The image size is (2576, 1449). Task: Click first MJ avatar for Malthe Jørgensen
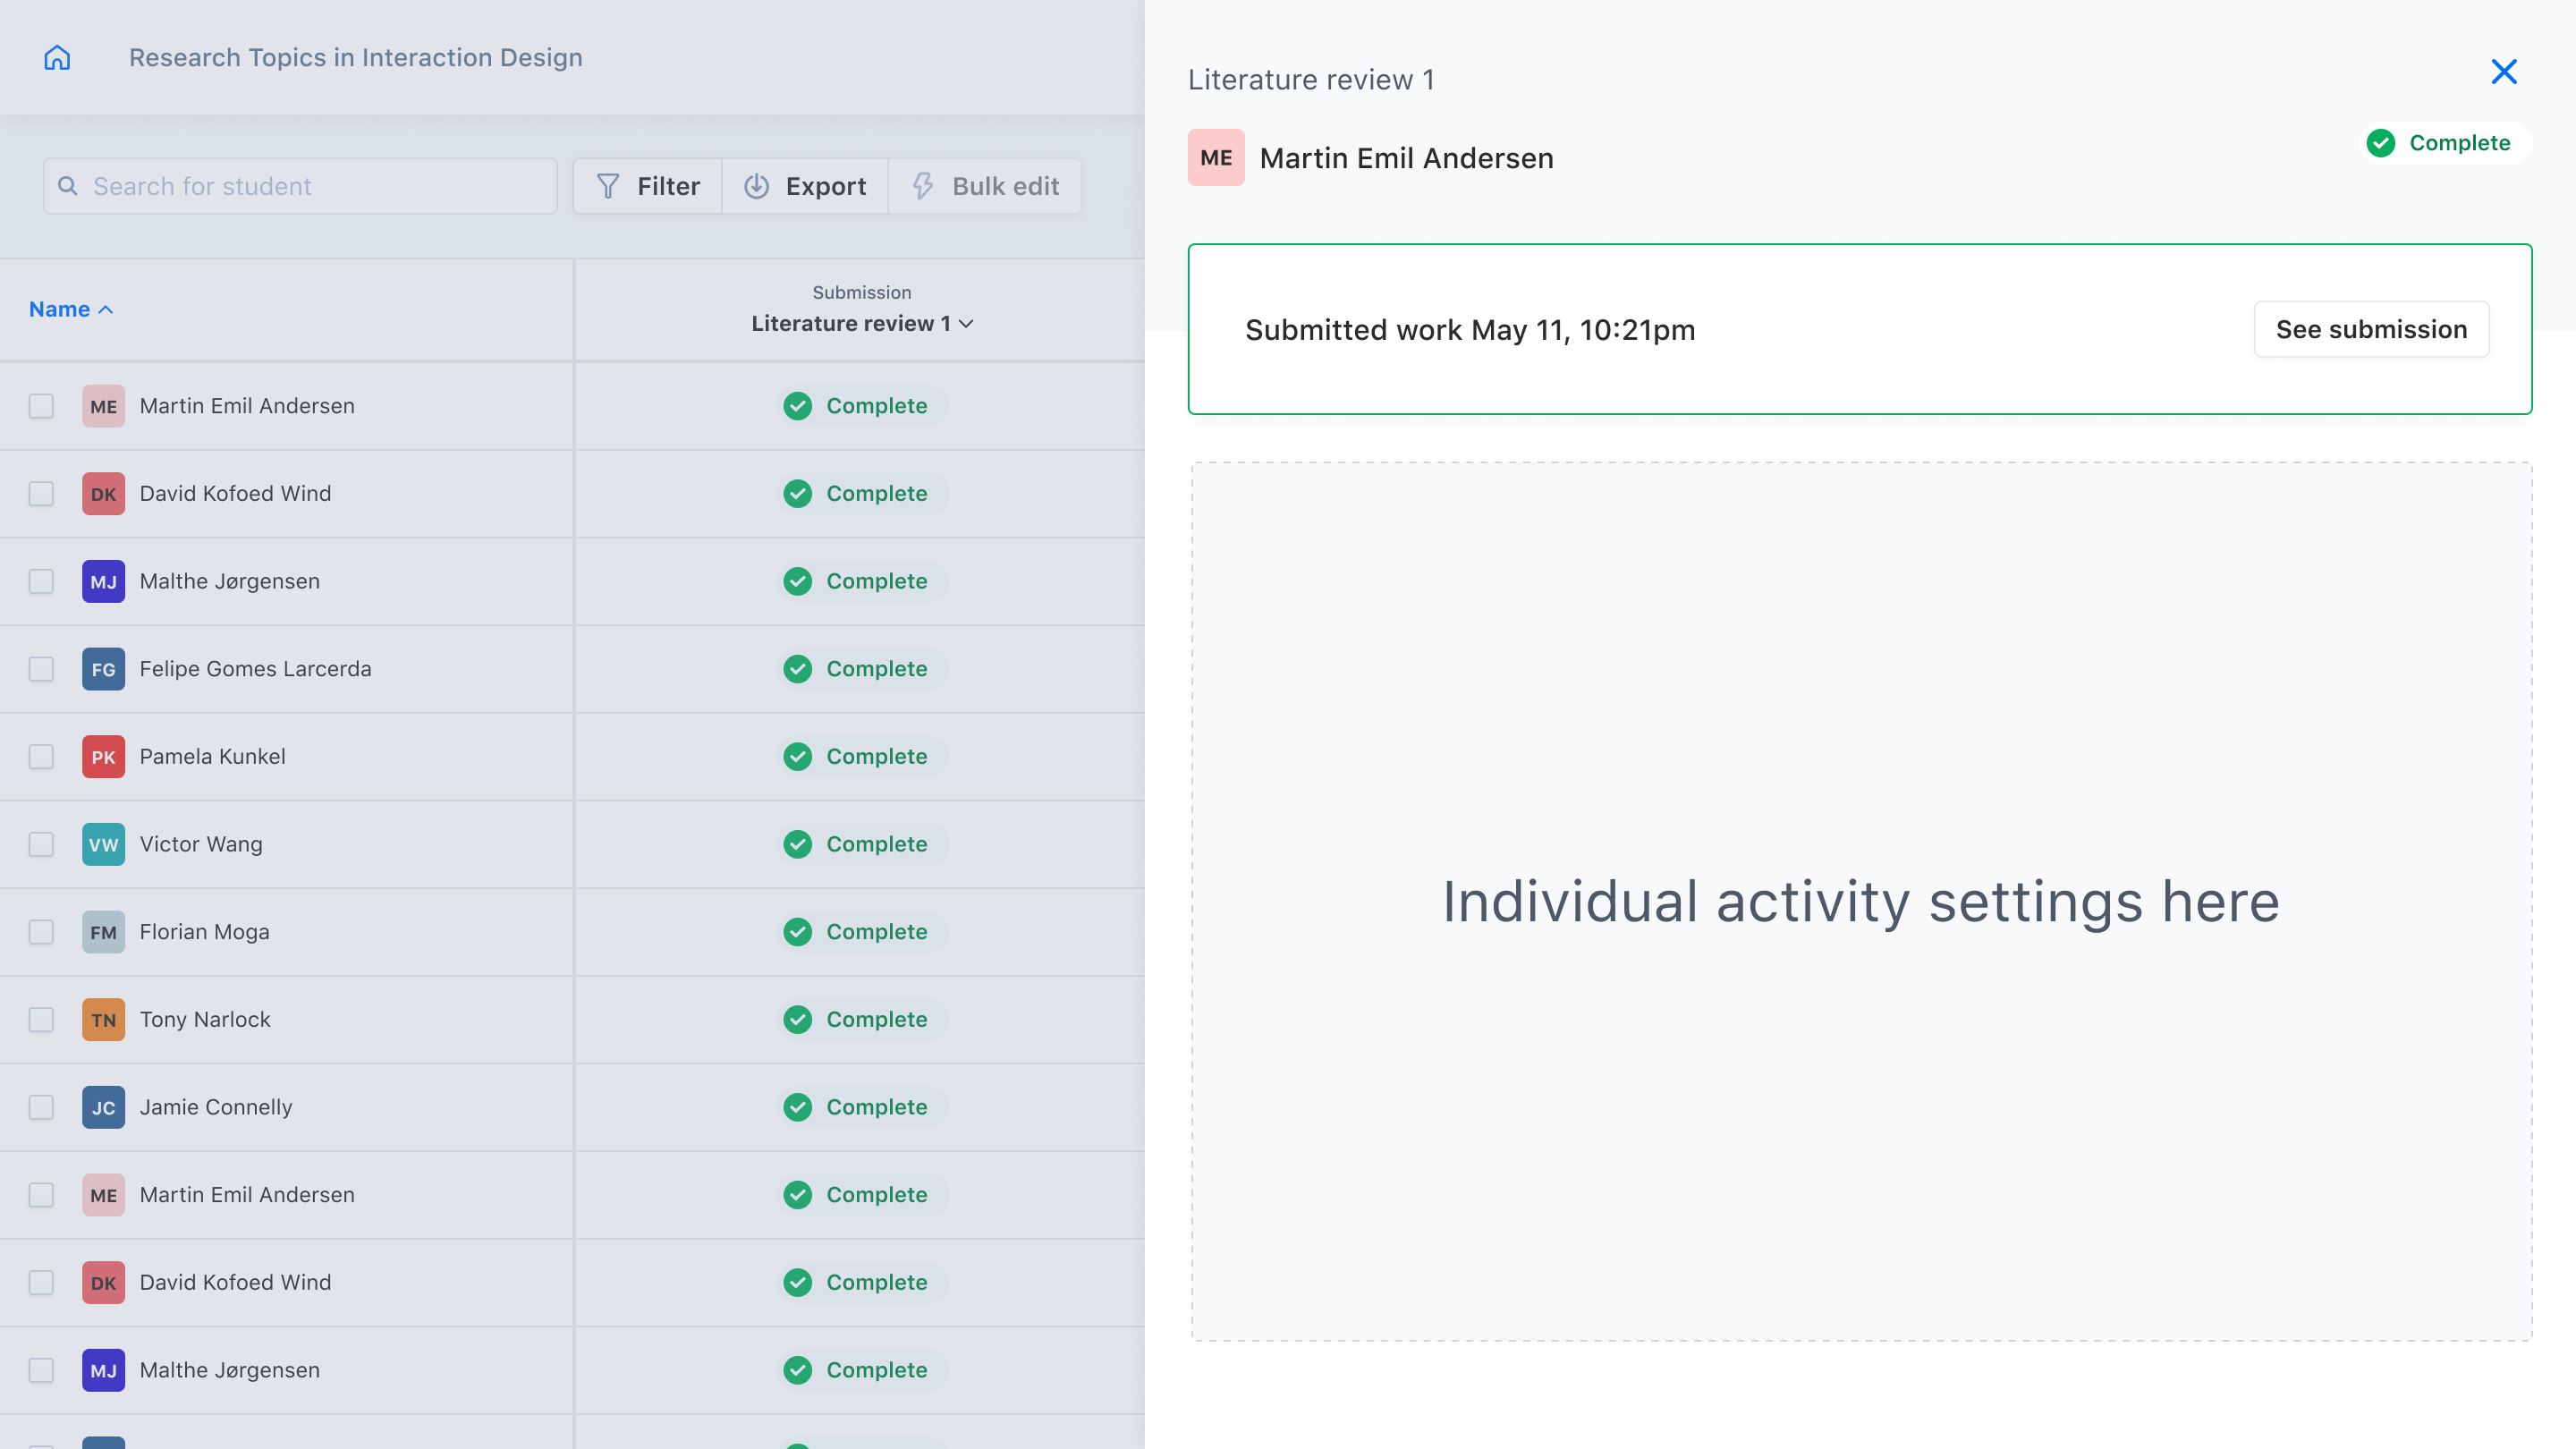point(104,581)
